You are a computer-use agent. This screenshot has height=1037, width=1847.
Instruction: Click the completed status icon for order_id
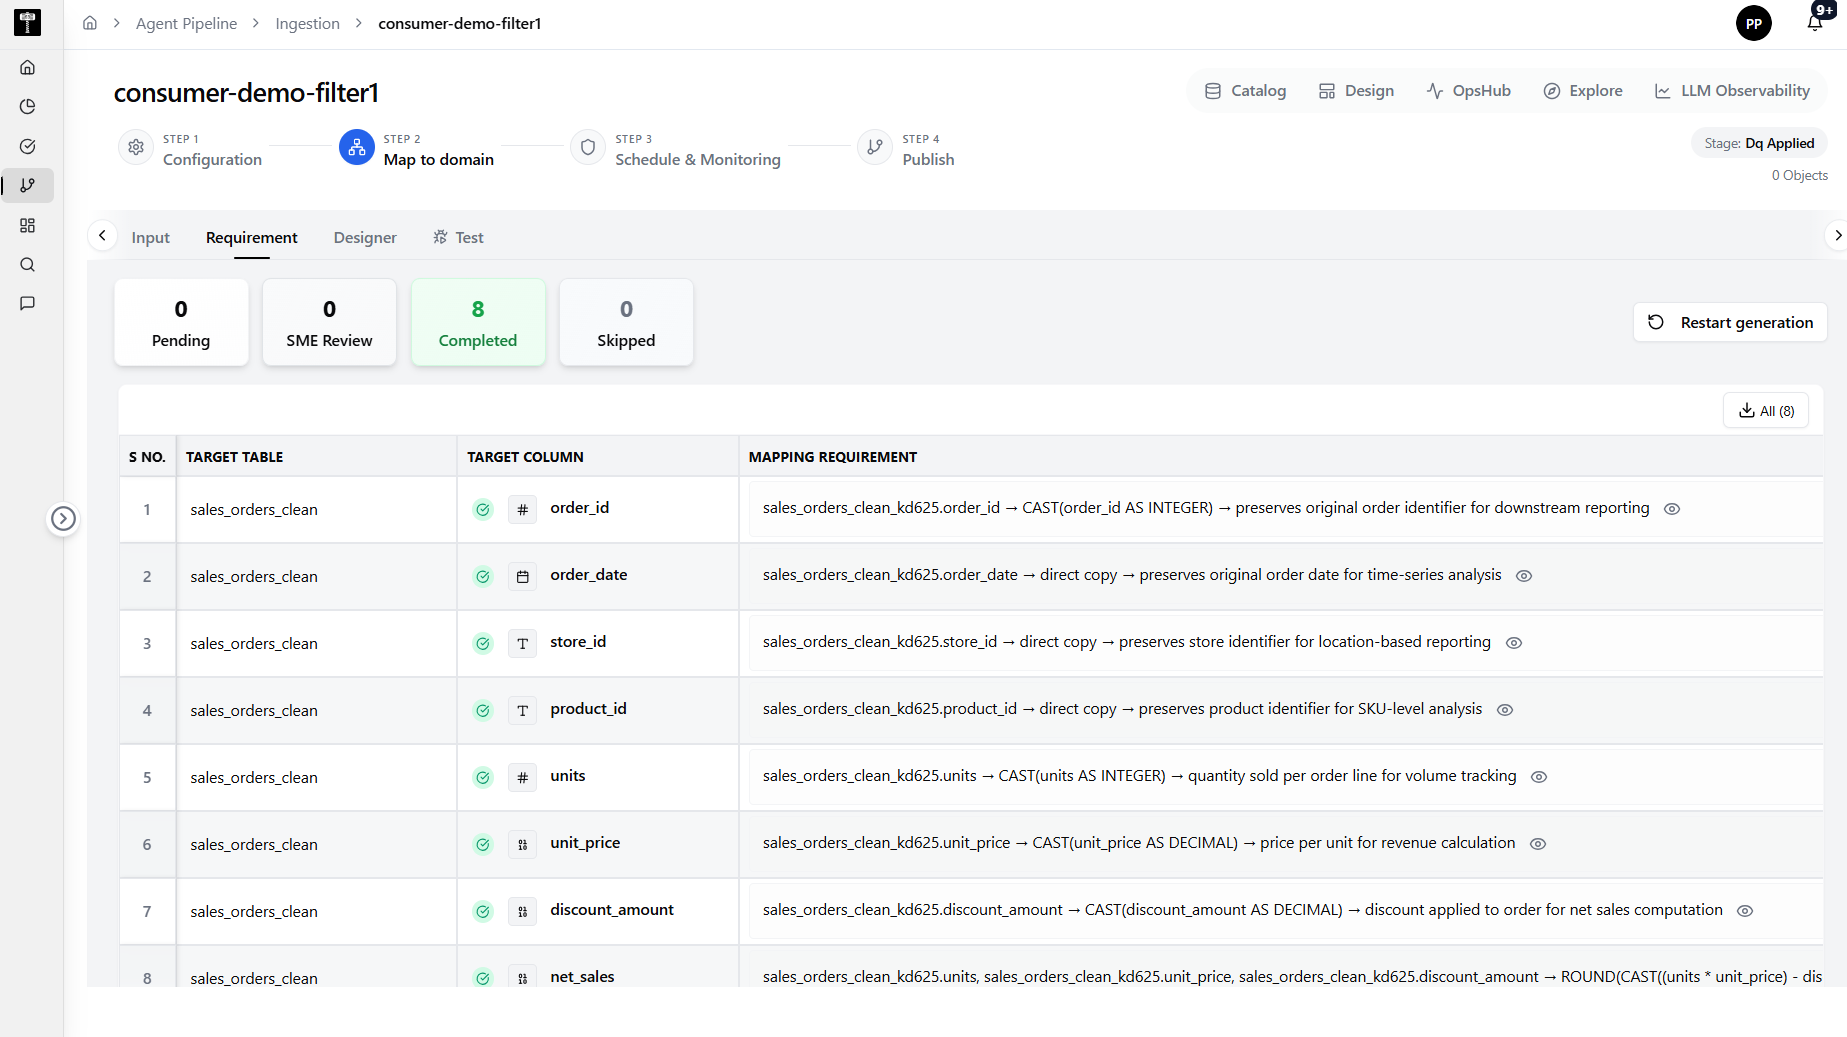tap(483, 509)
